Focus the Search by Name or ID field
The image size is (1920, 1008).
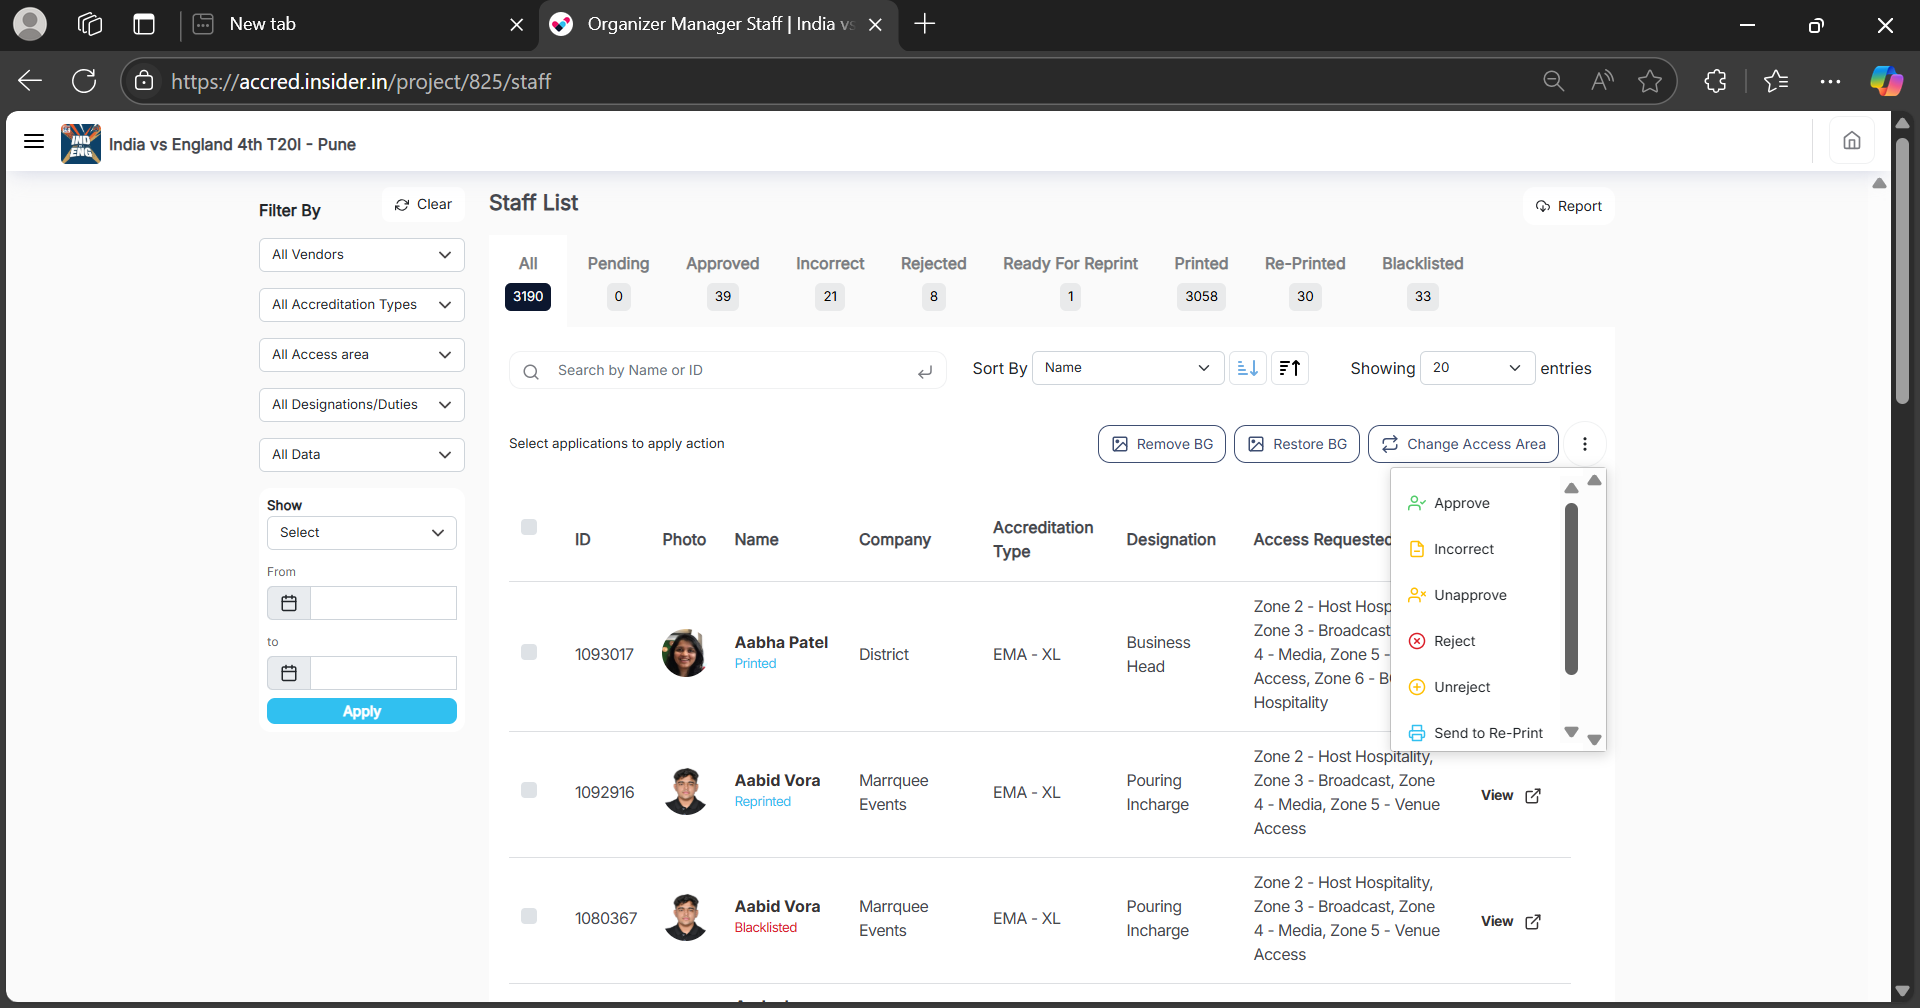(730, 370)
